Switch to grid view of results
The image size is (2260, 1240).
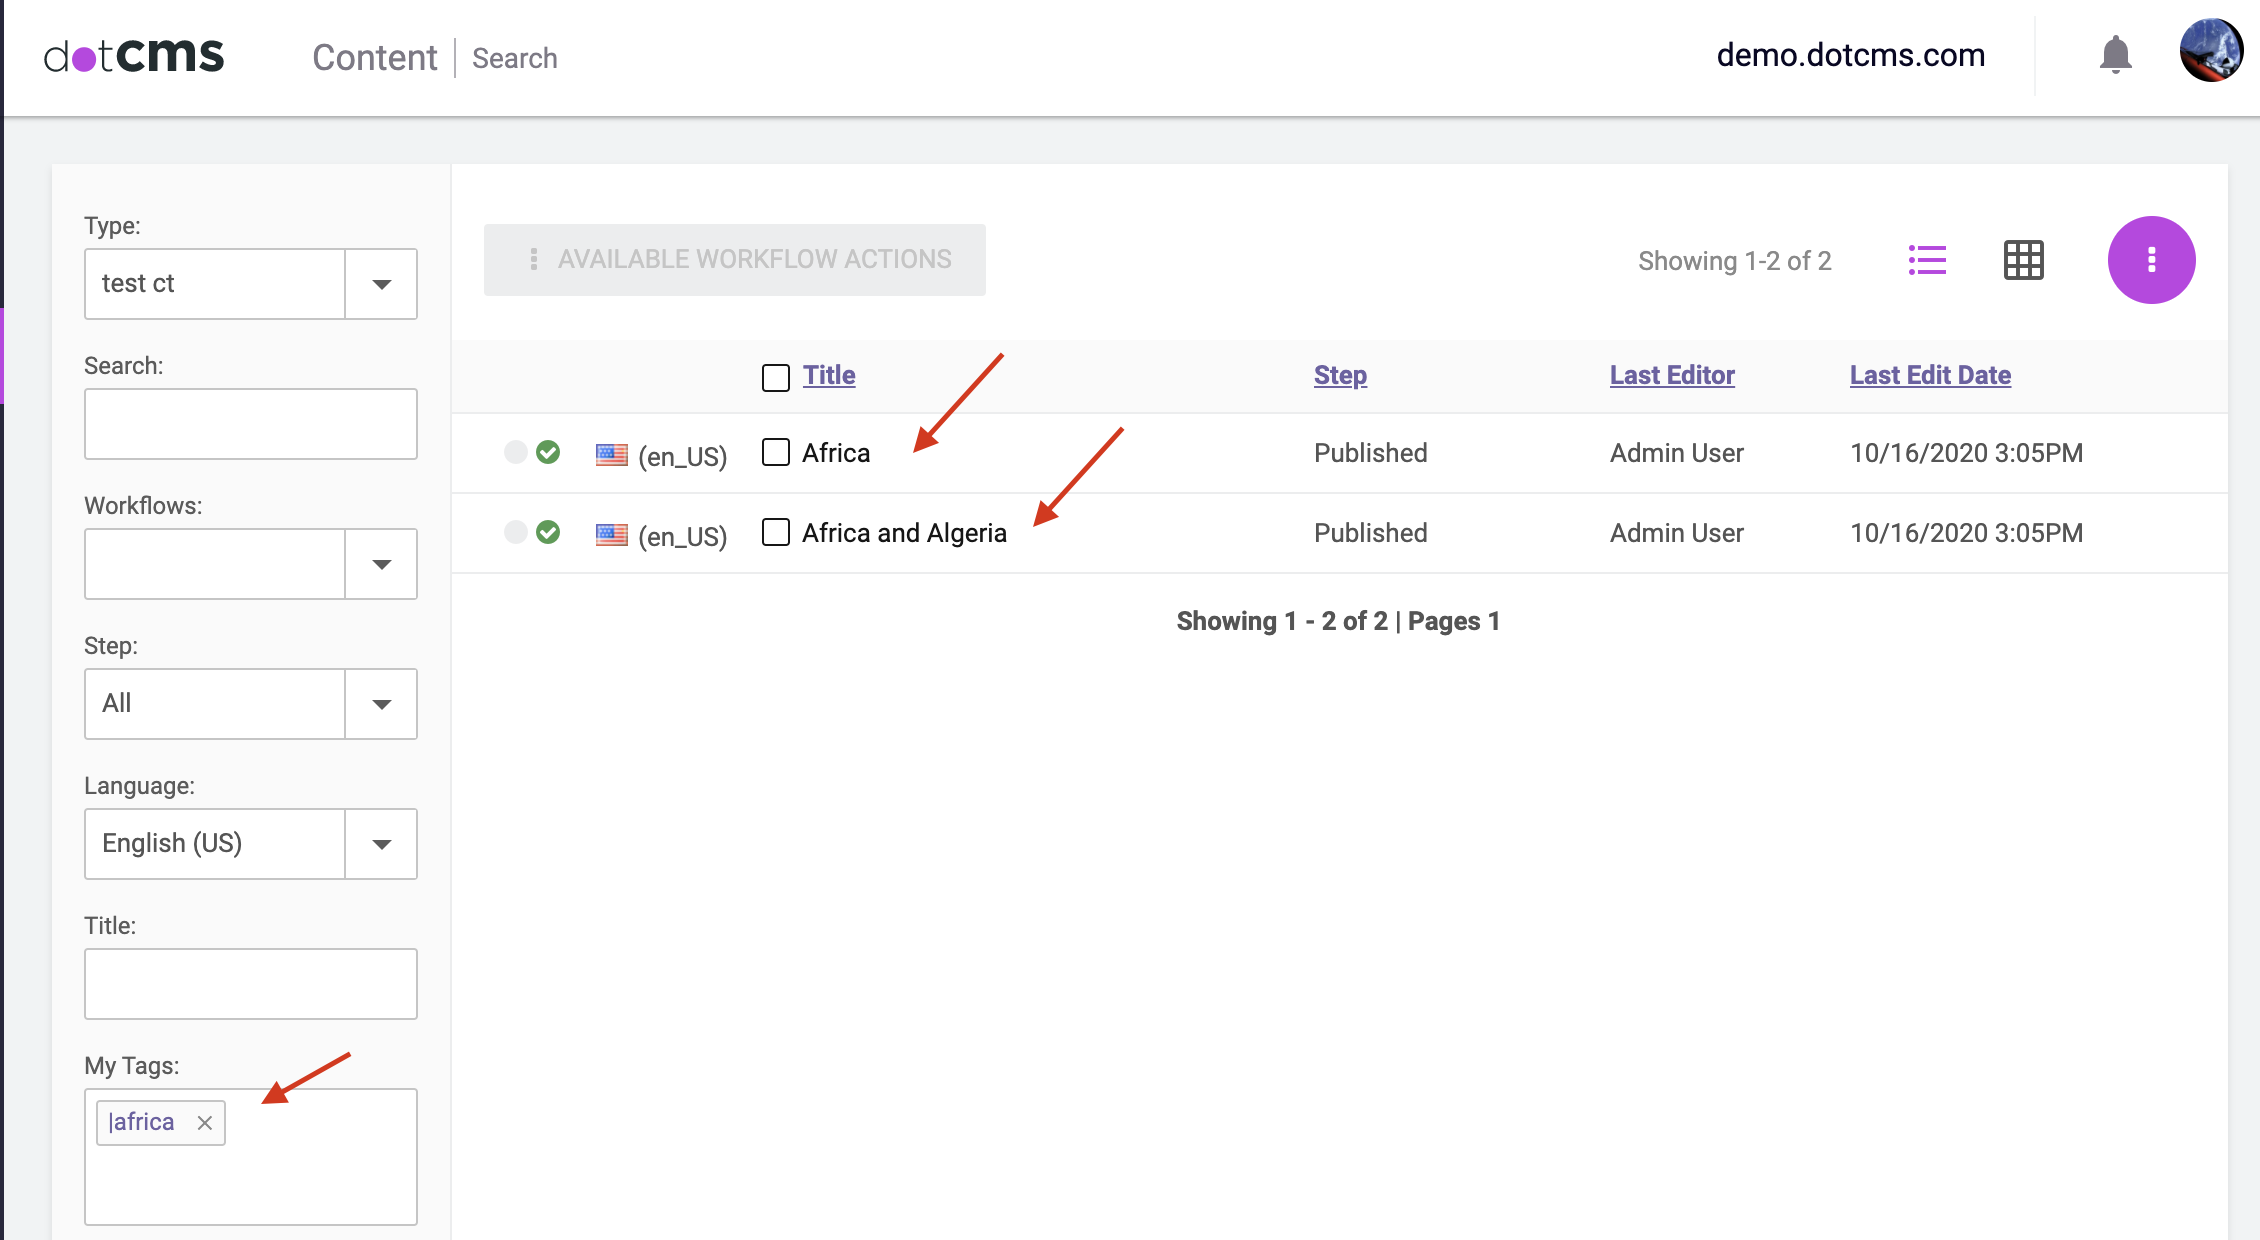(2022, 260)
